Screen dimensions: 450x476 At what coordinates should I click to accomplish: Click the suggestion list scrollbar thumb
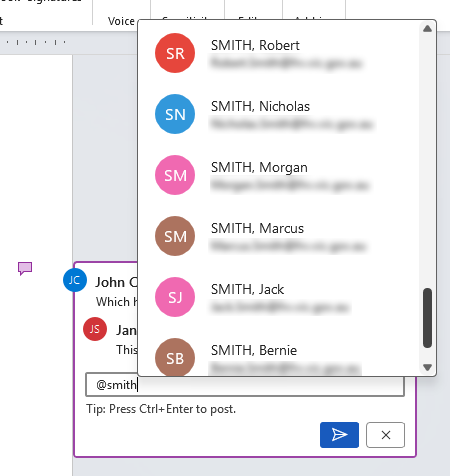[x=427, y=318]
